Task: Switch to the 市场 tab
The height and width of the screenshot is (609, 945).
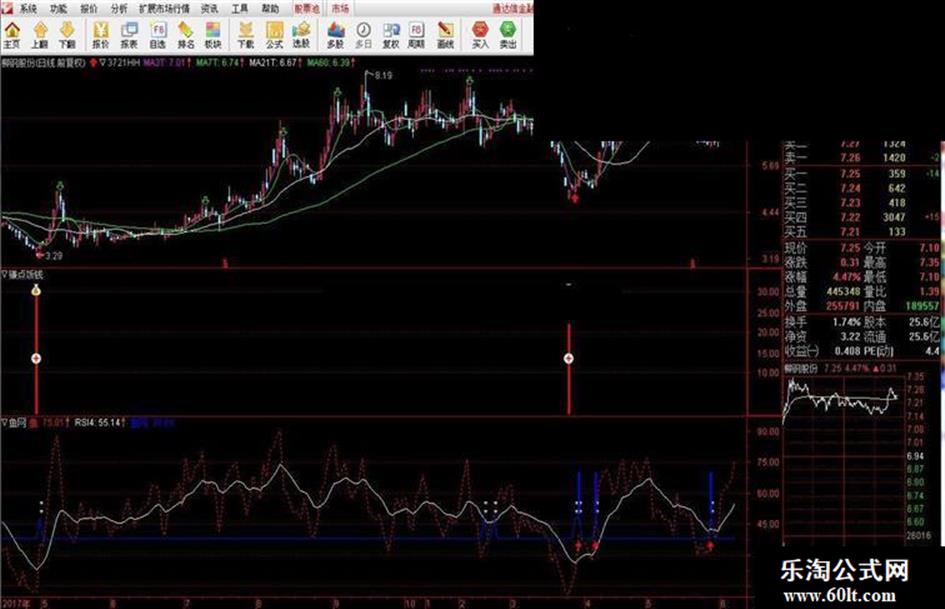Action: 340,8
